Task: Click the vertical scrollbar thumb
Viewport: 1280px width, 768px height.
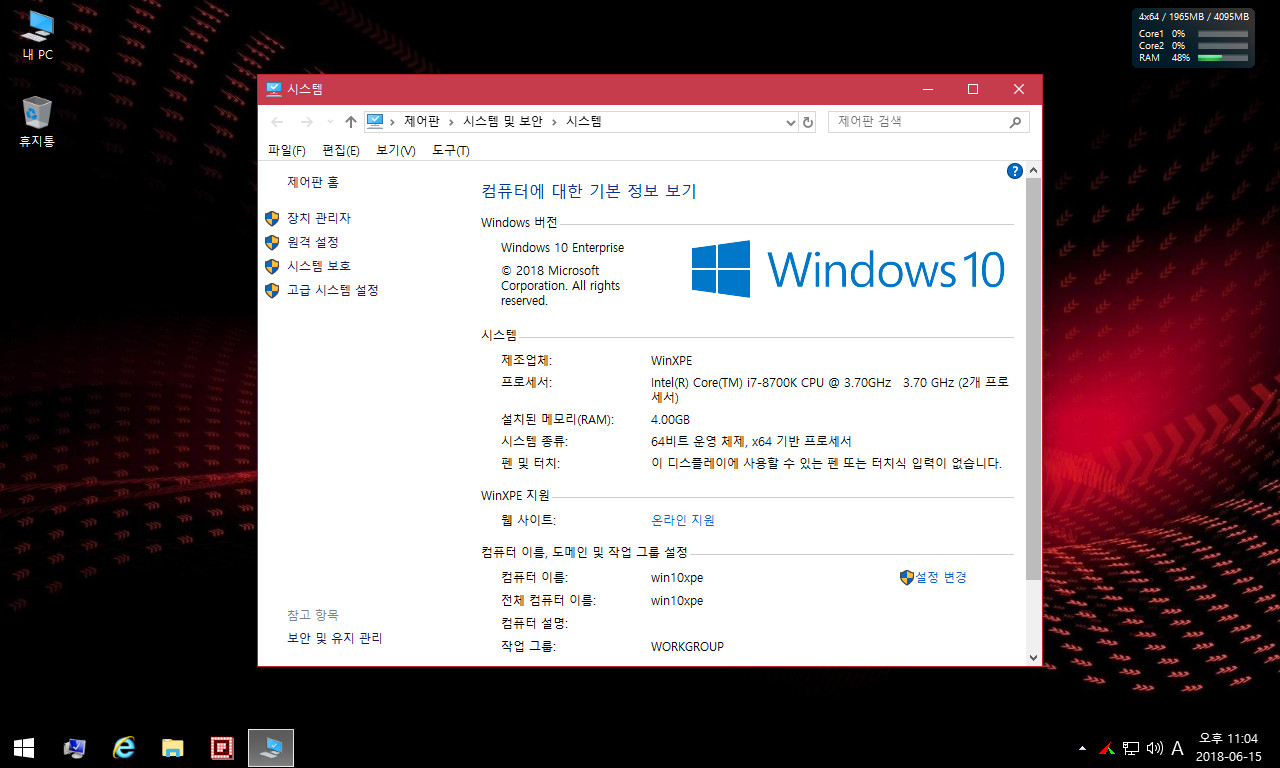Action: 1034,380
